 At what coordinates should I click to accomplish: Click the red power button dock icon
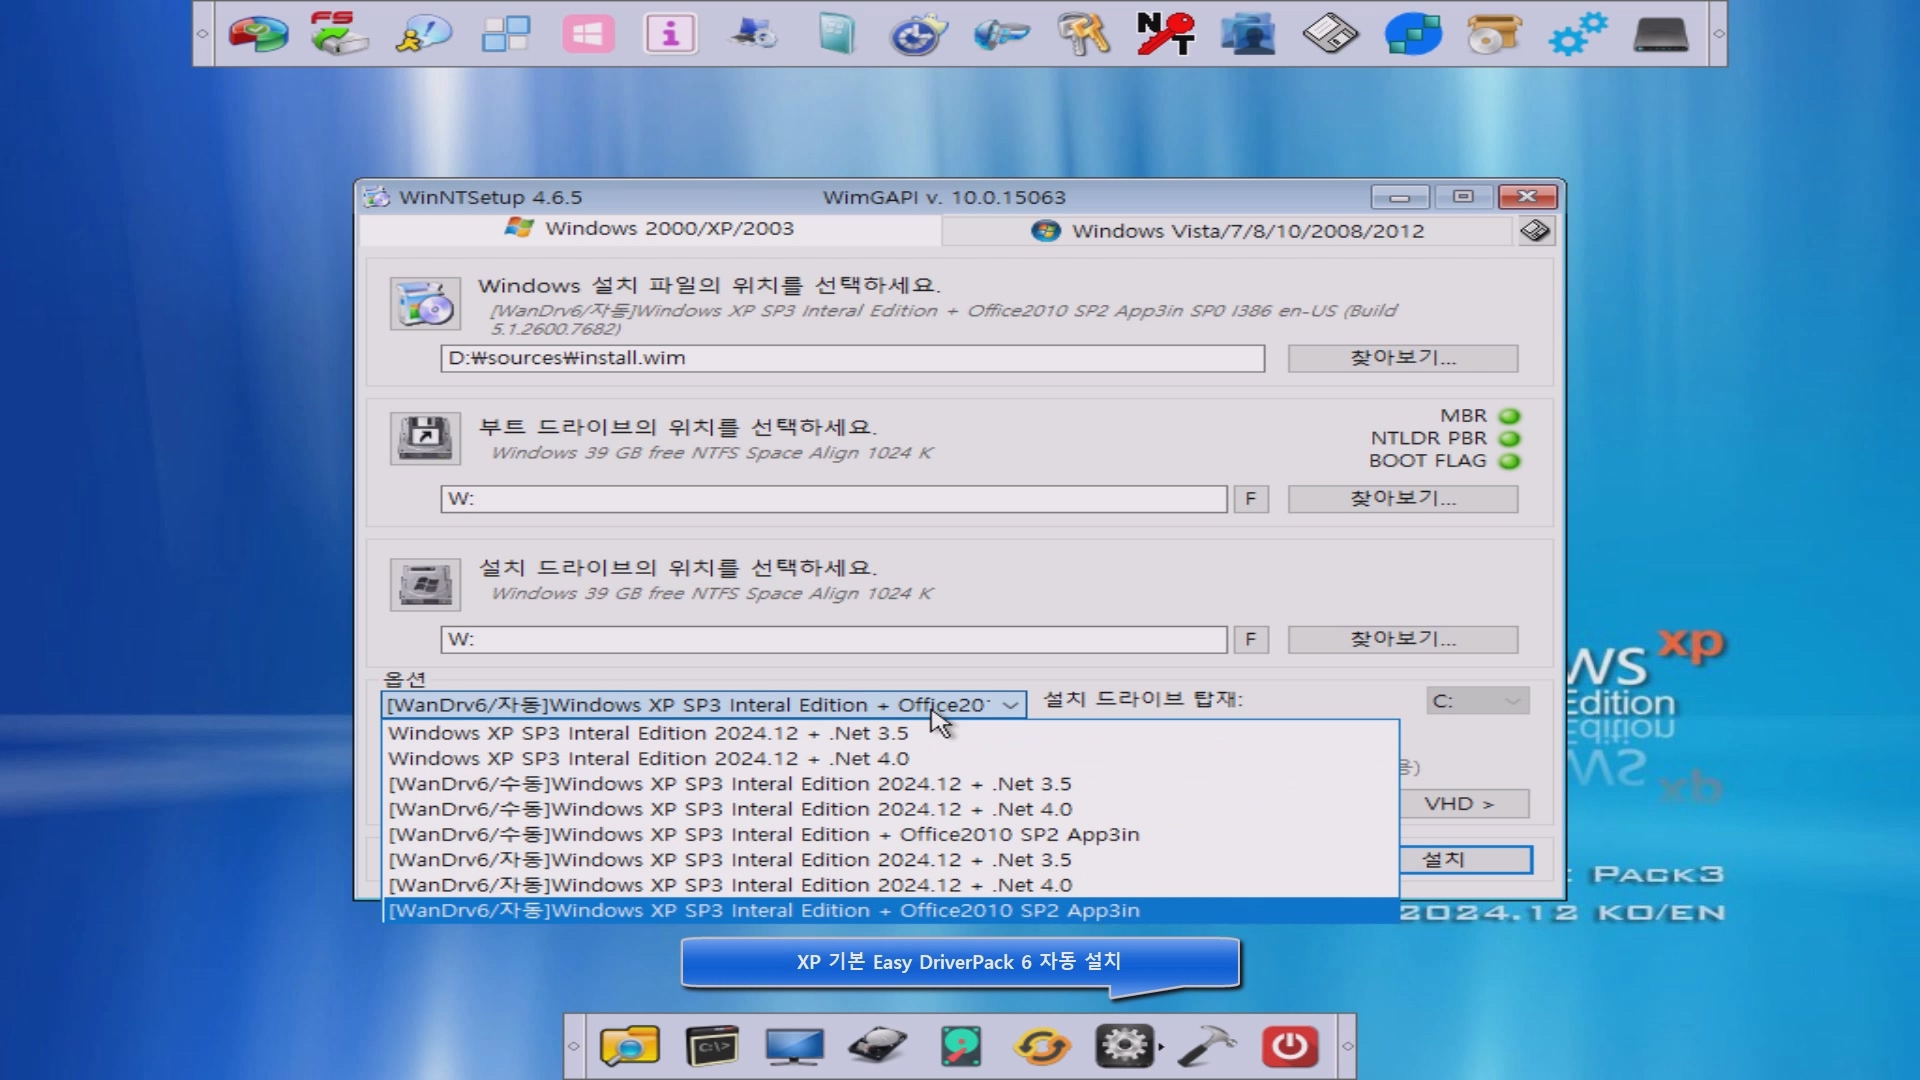point(1289,1047)
